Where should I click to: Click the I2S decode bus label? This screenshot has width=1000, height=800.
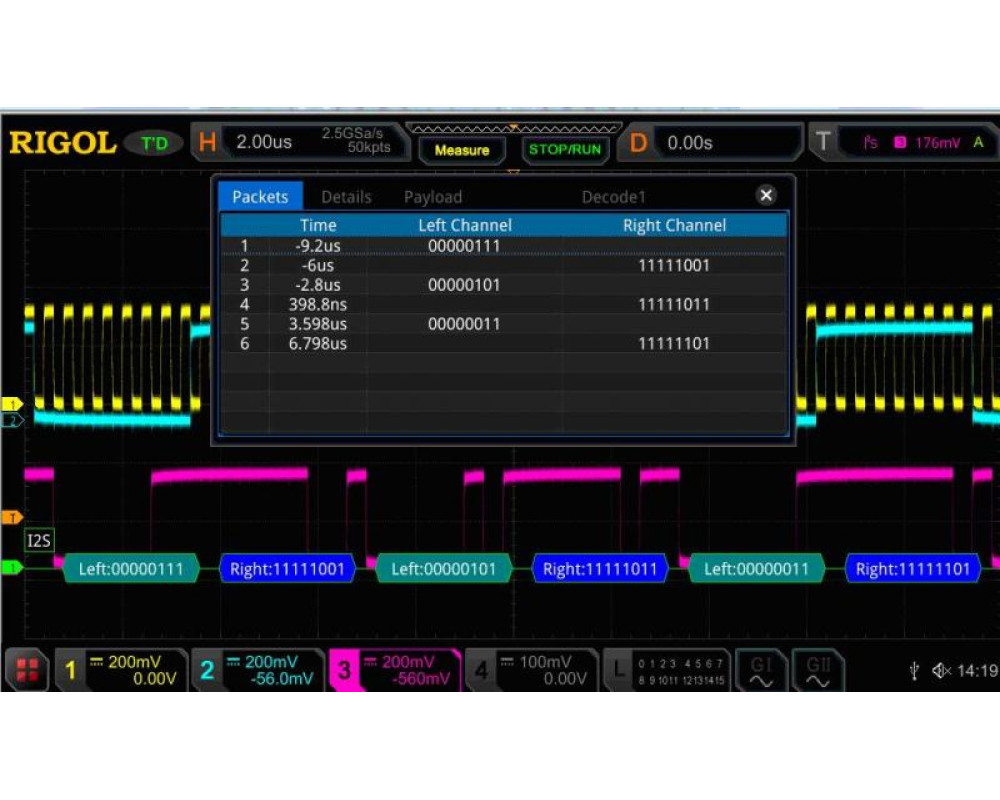click(39, 541)
